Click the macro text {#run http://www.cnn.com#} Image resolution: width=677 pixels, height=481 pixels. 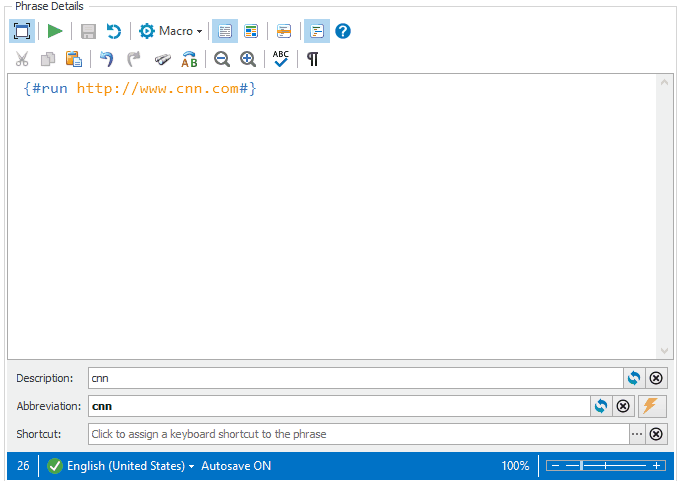click(x=140, y=89)
